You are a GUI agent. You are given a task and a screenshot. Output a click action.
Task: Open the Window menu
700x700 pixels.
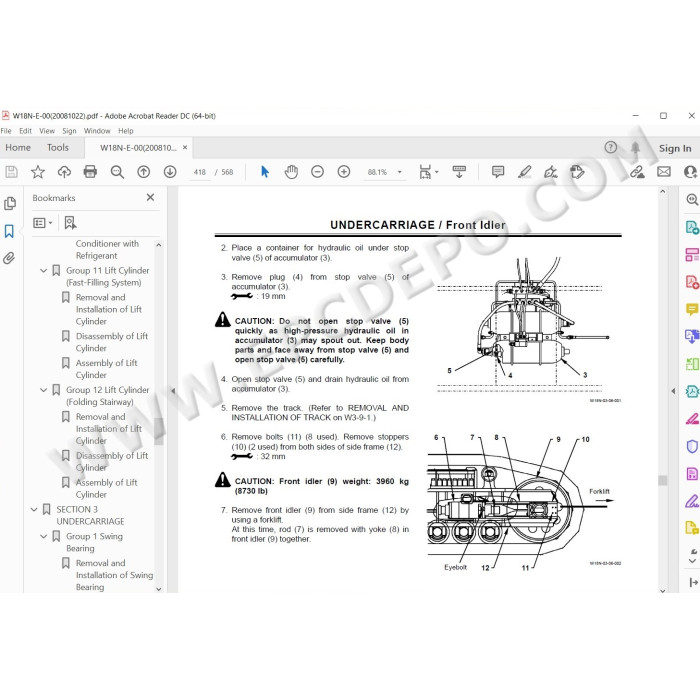[97, 131]
